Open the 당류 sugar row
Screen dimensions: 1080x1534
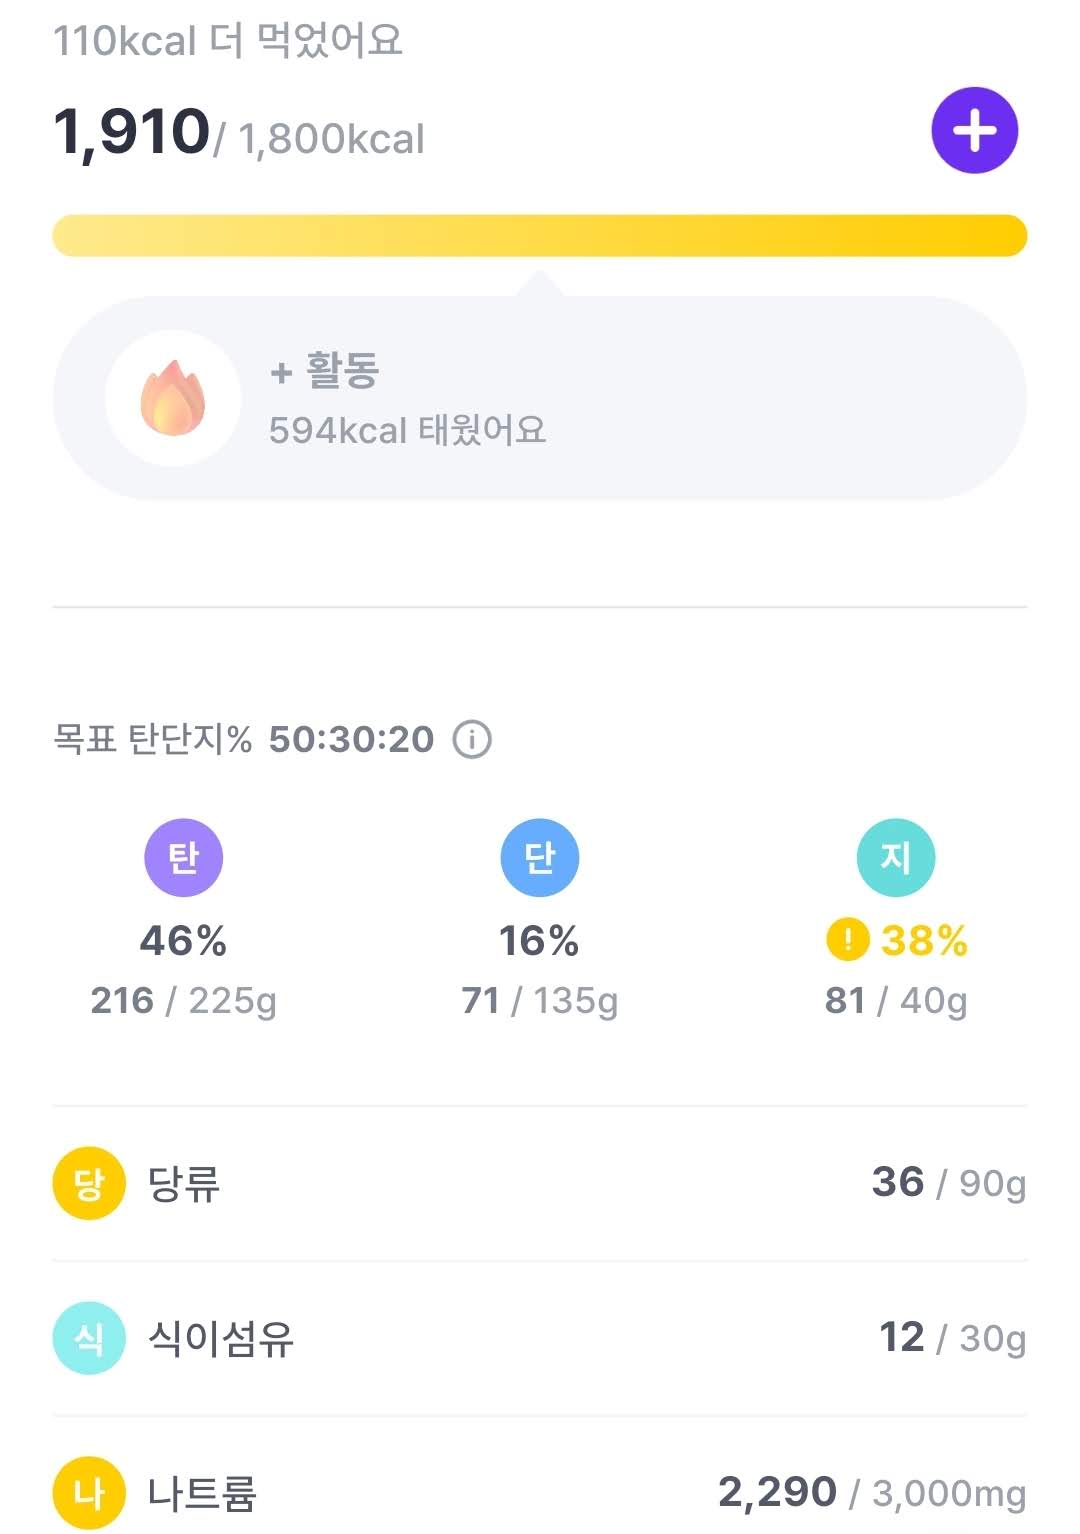click(539, 1183)
